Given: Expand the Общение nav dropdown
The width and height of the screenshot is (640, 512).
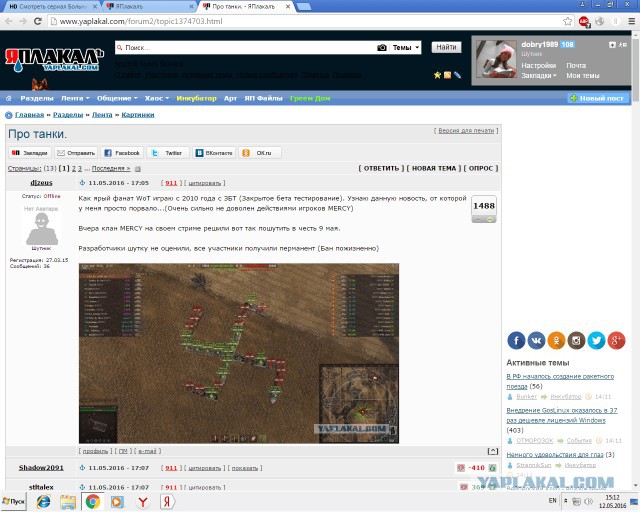Looking at the screenshot, I should coord(117,98).
